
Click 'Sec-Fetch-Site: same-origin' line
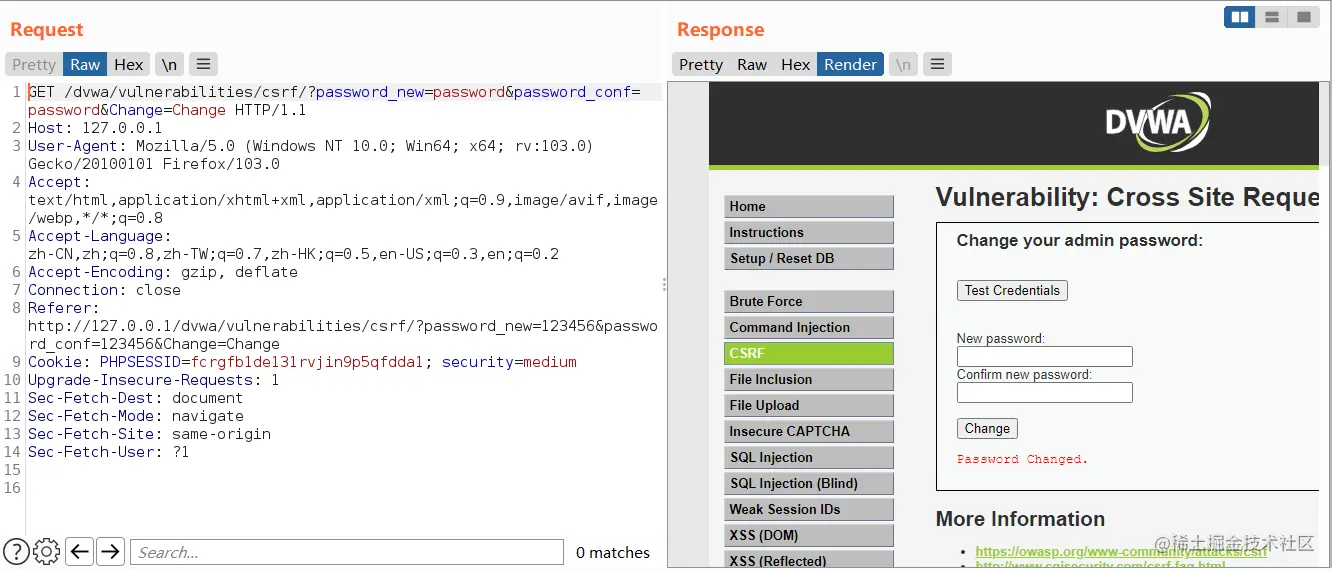(x=149, y=434)
